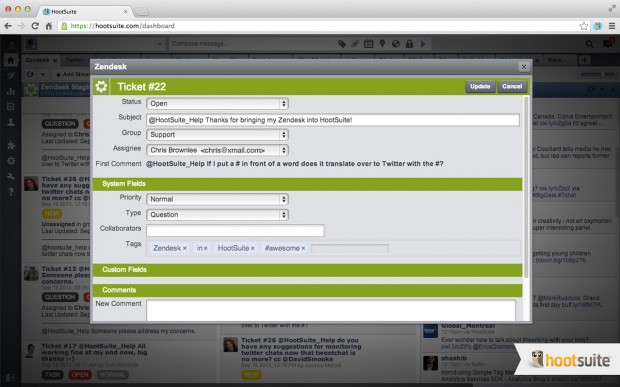Screen dimensions: 620x387
Task: Open the analytics bar chart sidebar icon
Action: 11,91
